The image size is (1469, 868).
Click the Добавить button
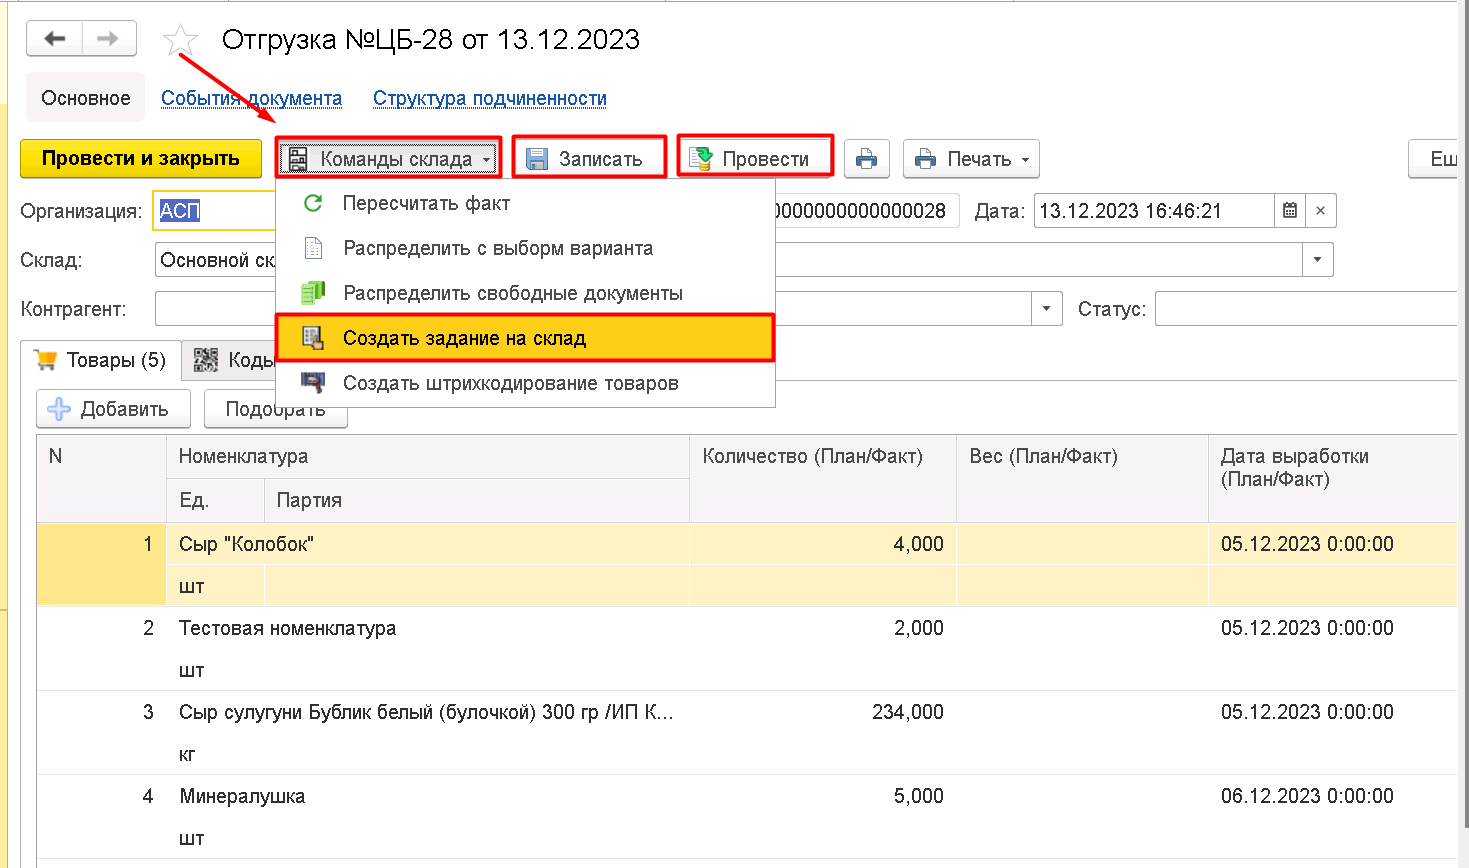click(114, 409)
